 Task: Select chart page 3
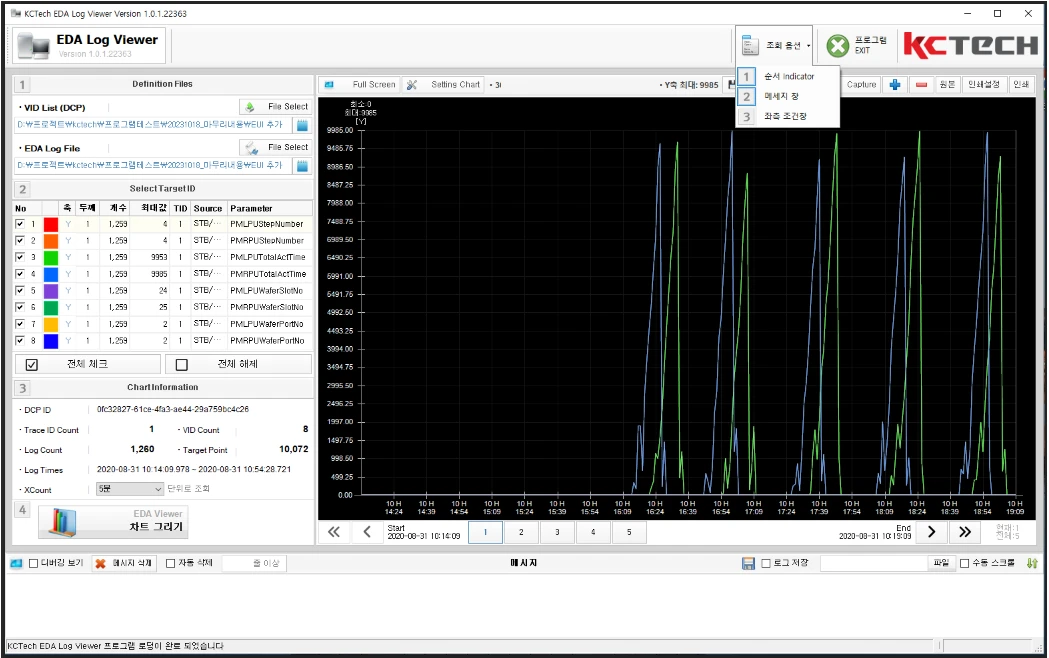(557, 532)
